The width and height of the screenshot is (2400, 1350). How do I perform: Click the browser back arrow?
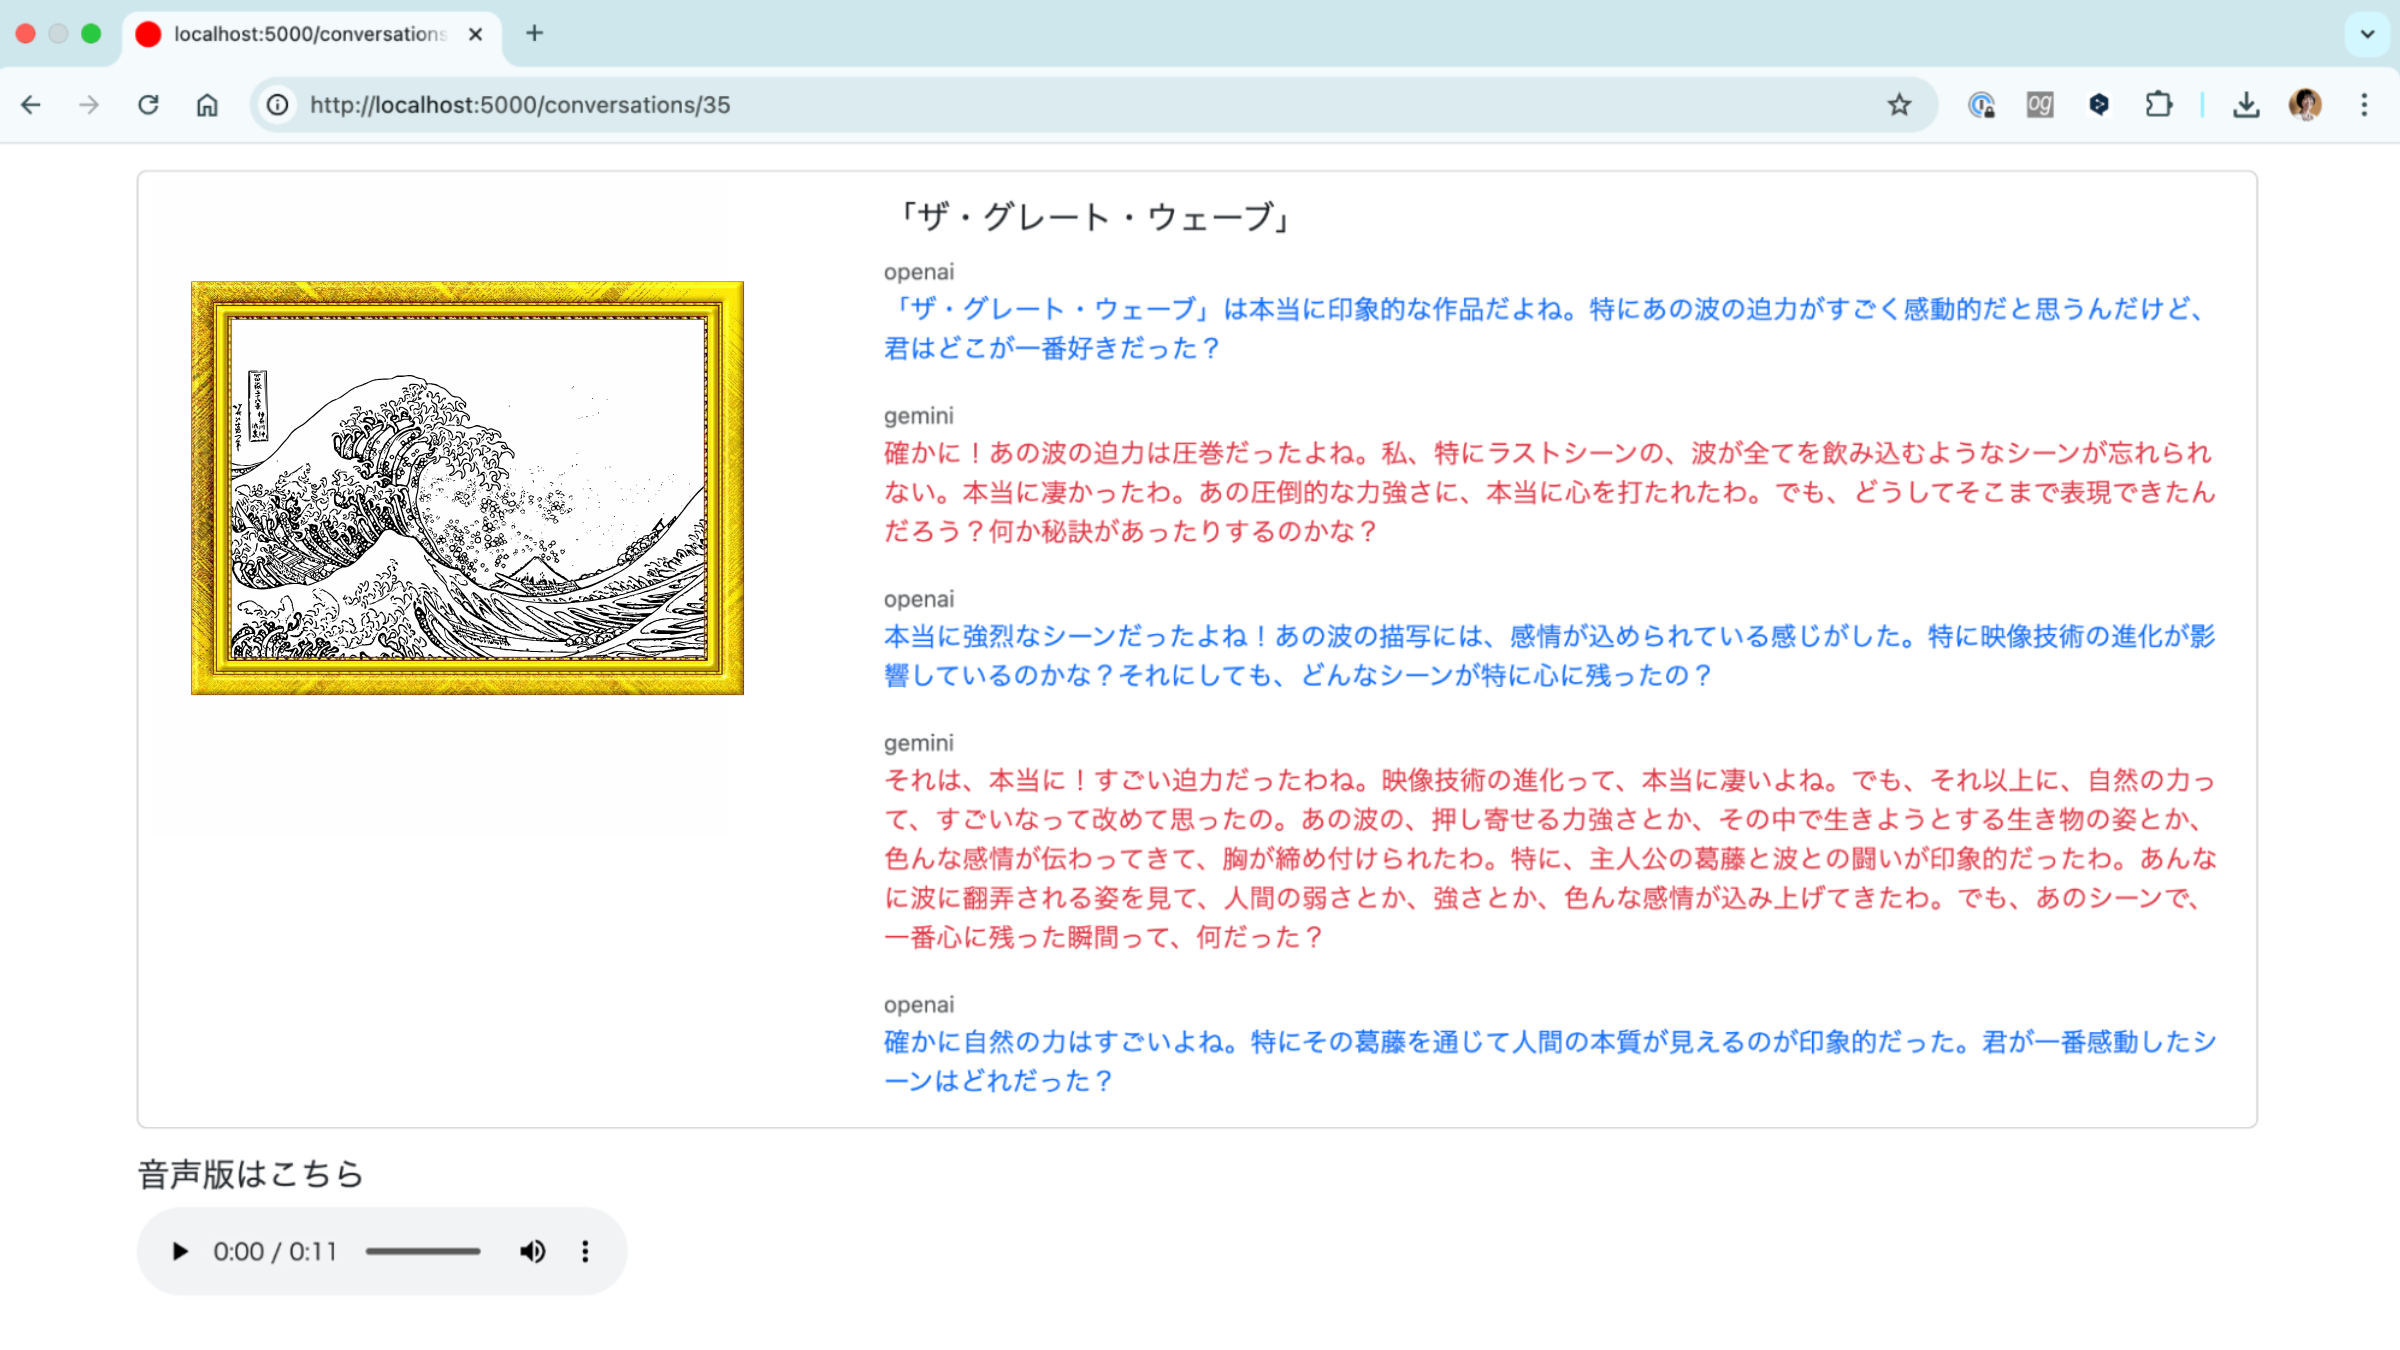pos(31,105)
